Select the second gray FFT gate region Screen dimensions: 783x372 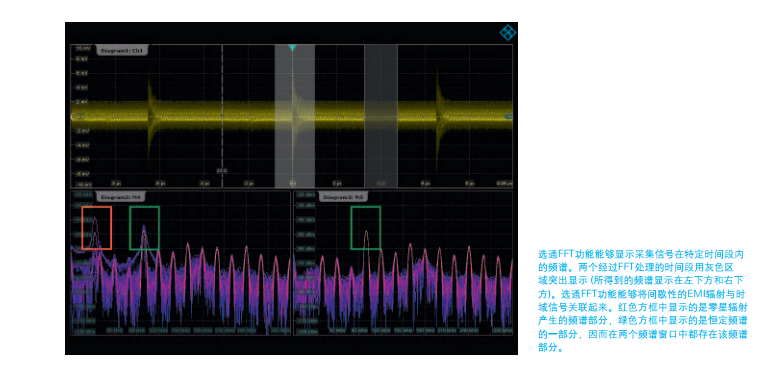[381, 116]
